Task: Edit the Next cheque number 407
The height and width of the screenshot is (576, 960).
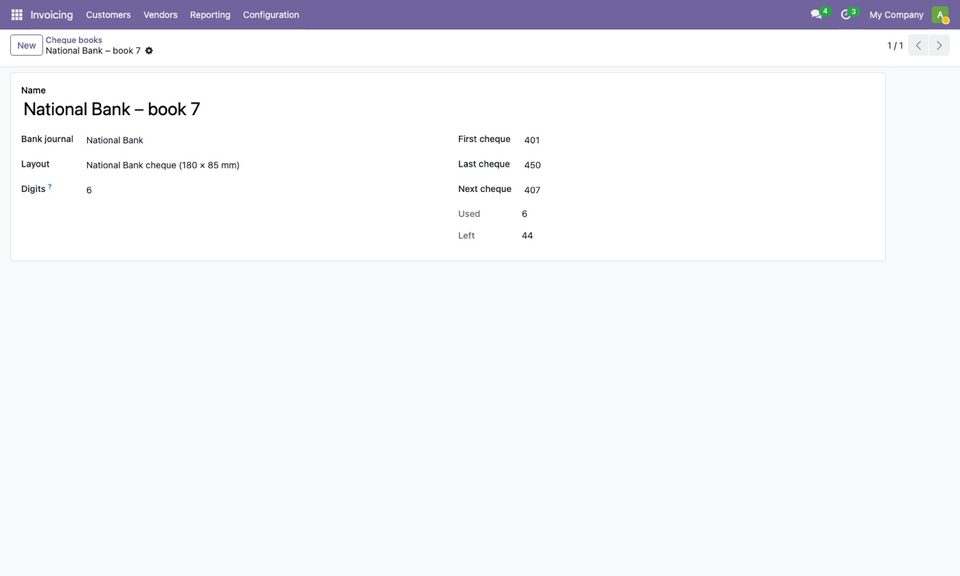Action: [698, 190]
